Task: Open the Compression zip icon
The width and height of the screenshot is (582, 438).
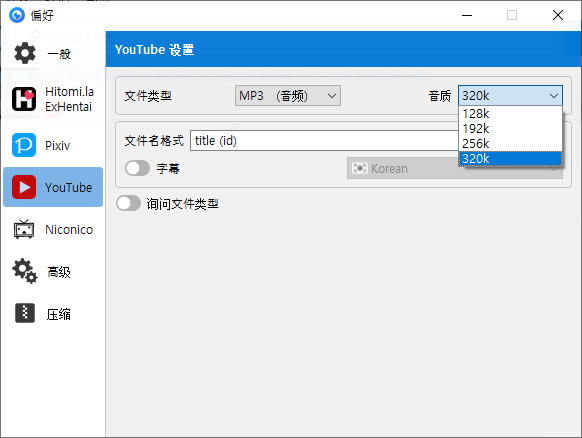Action: tap(25, 313)
